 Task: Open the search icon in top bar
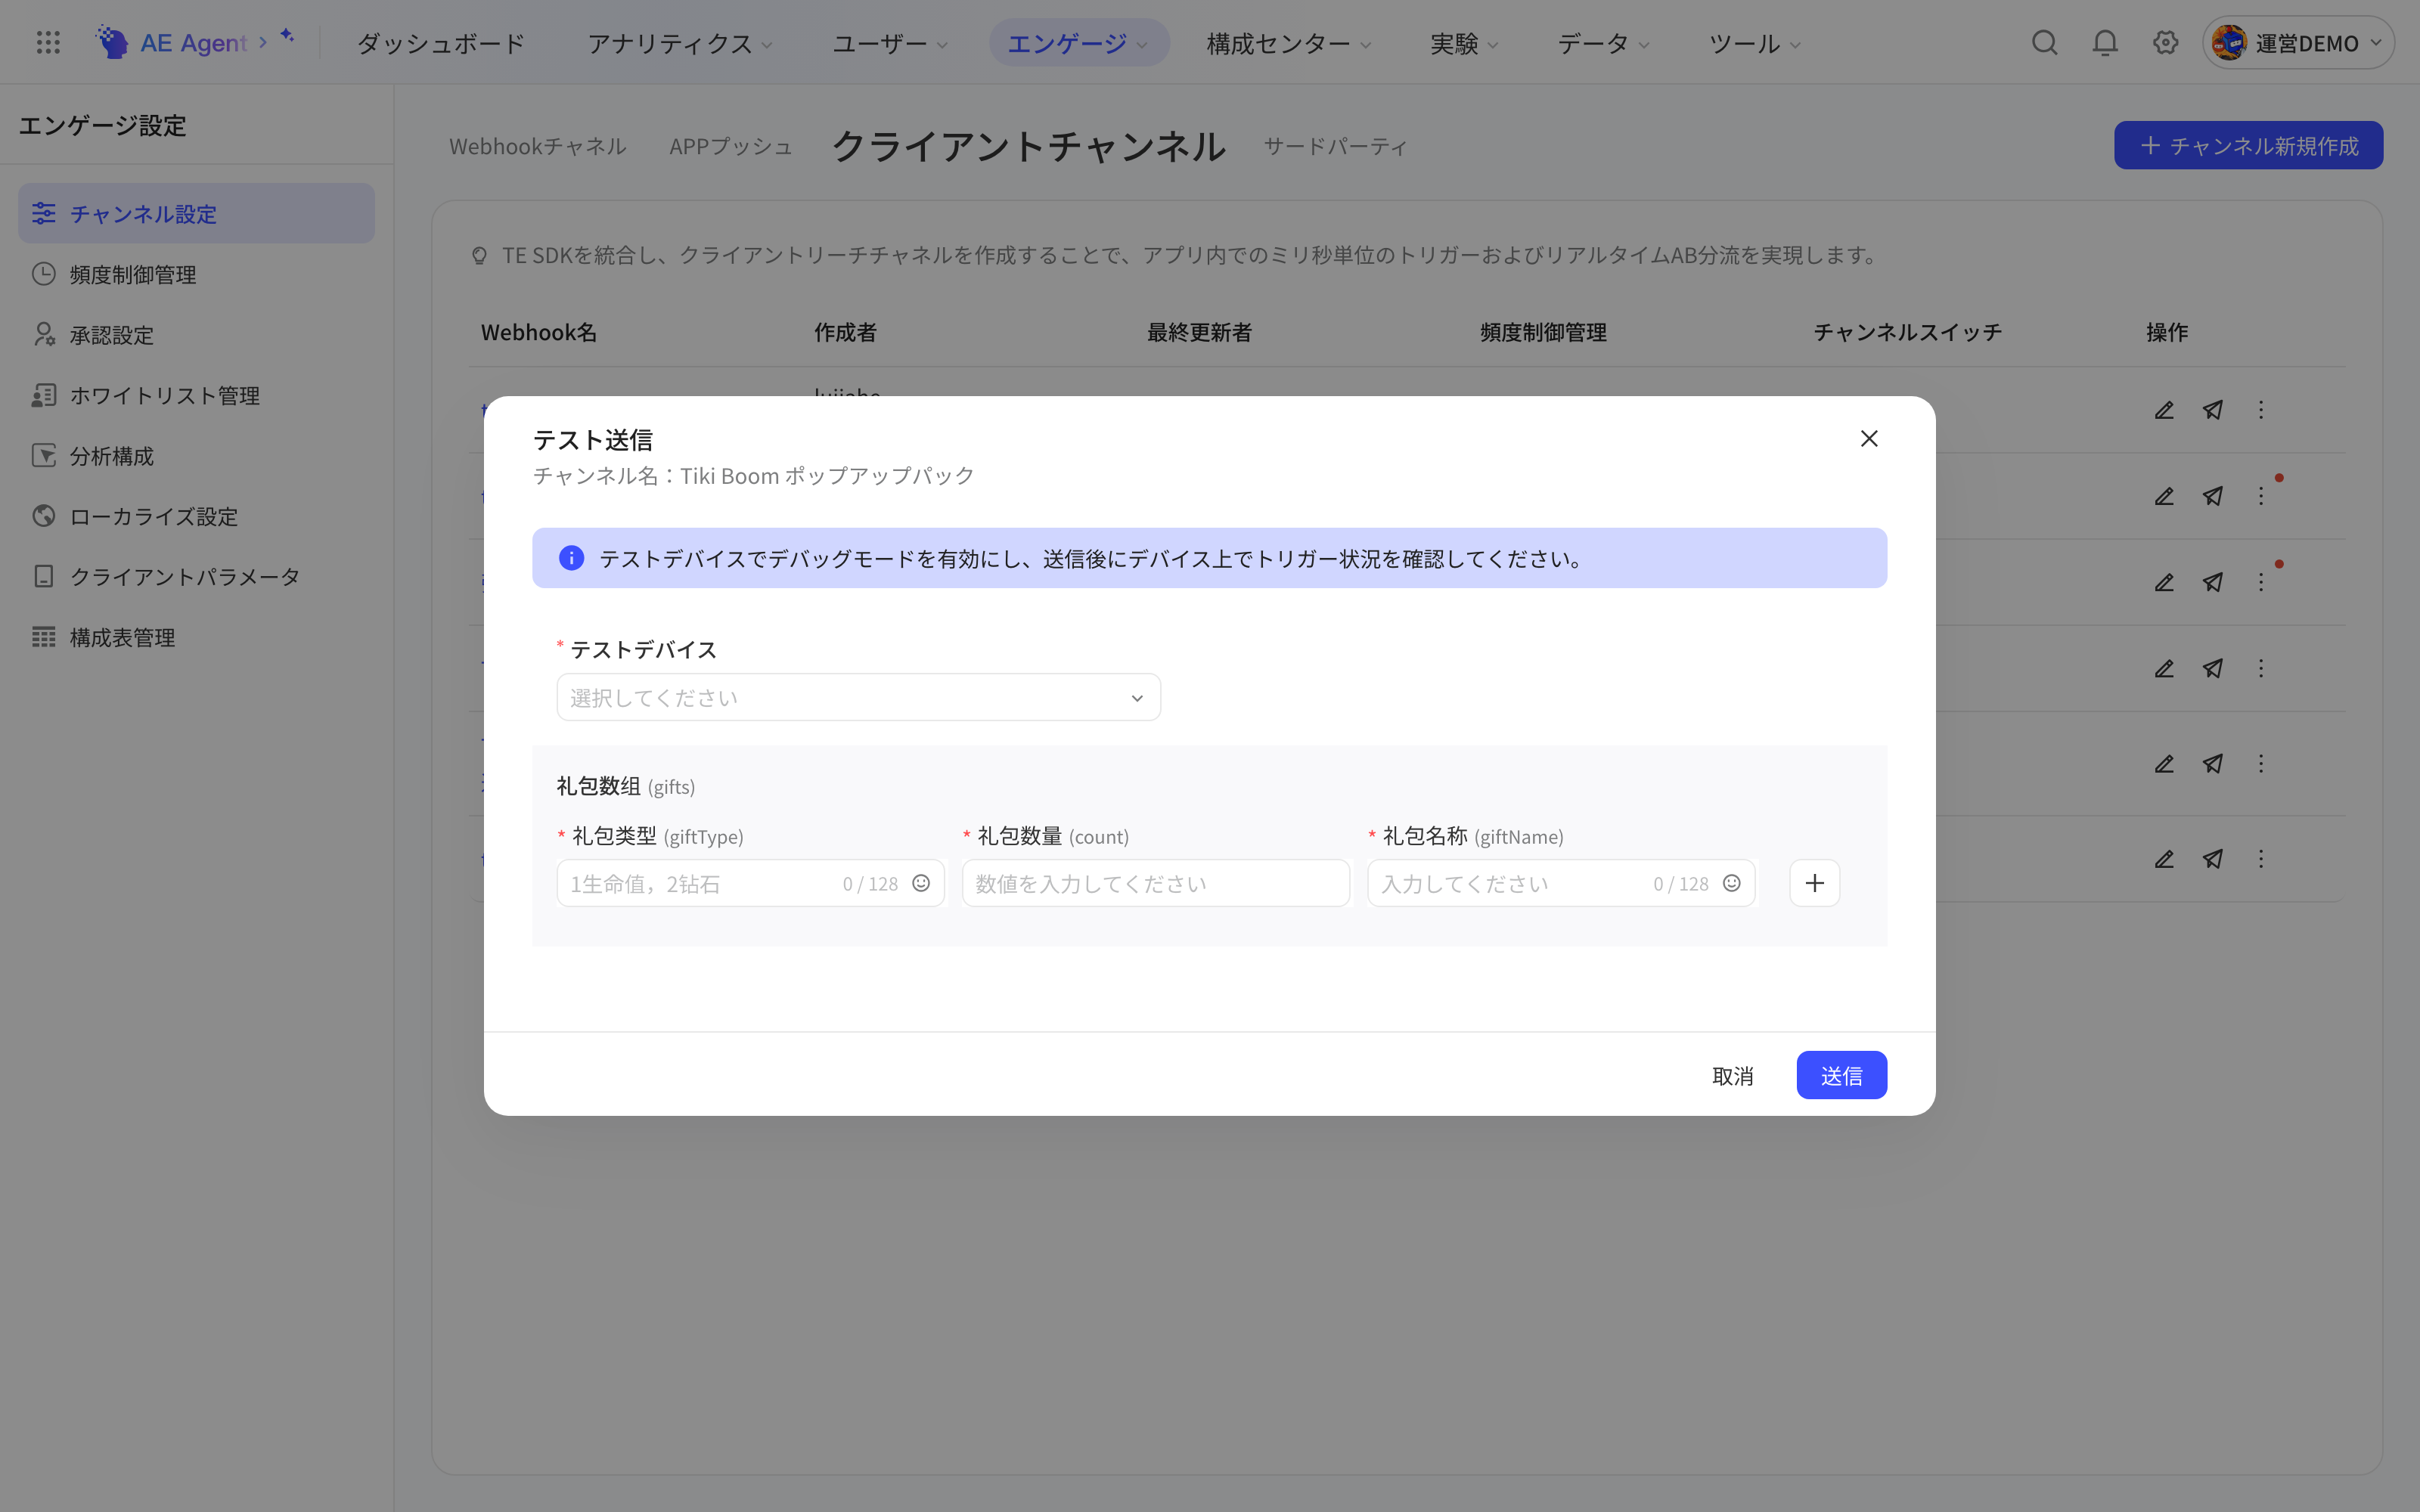pyautogui.click(x=2044, y=43)
